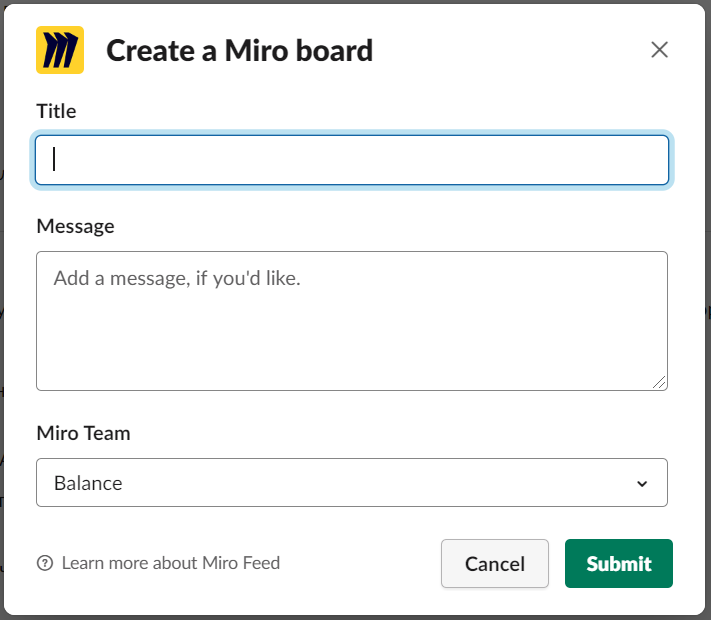711x620 pixels.
Task: Close the Create a Miro board dialog
Action: click(659, 50)
